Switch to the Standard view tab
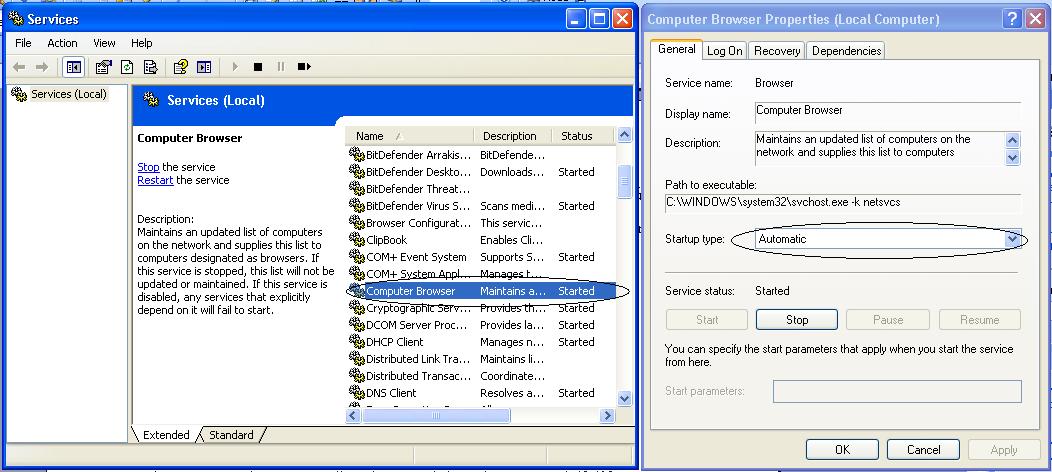 [x=231, y=435]
